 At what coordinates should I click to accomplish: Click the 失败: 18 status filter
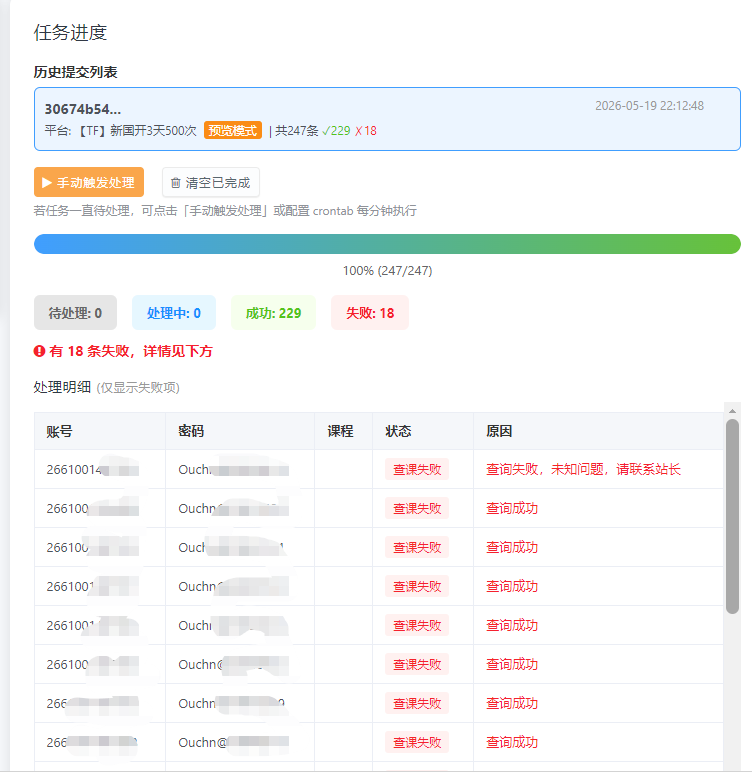[x=370, y=313]
